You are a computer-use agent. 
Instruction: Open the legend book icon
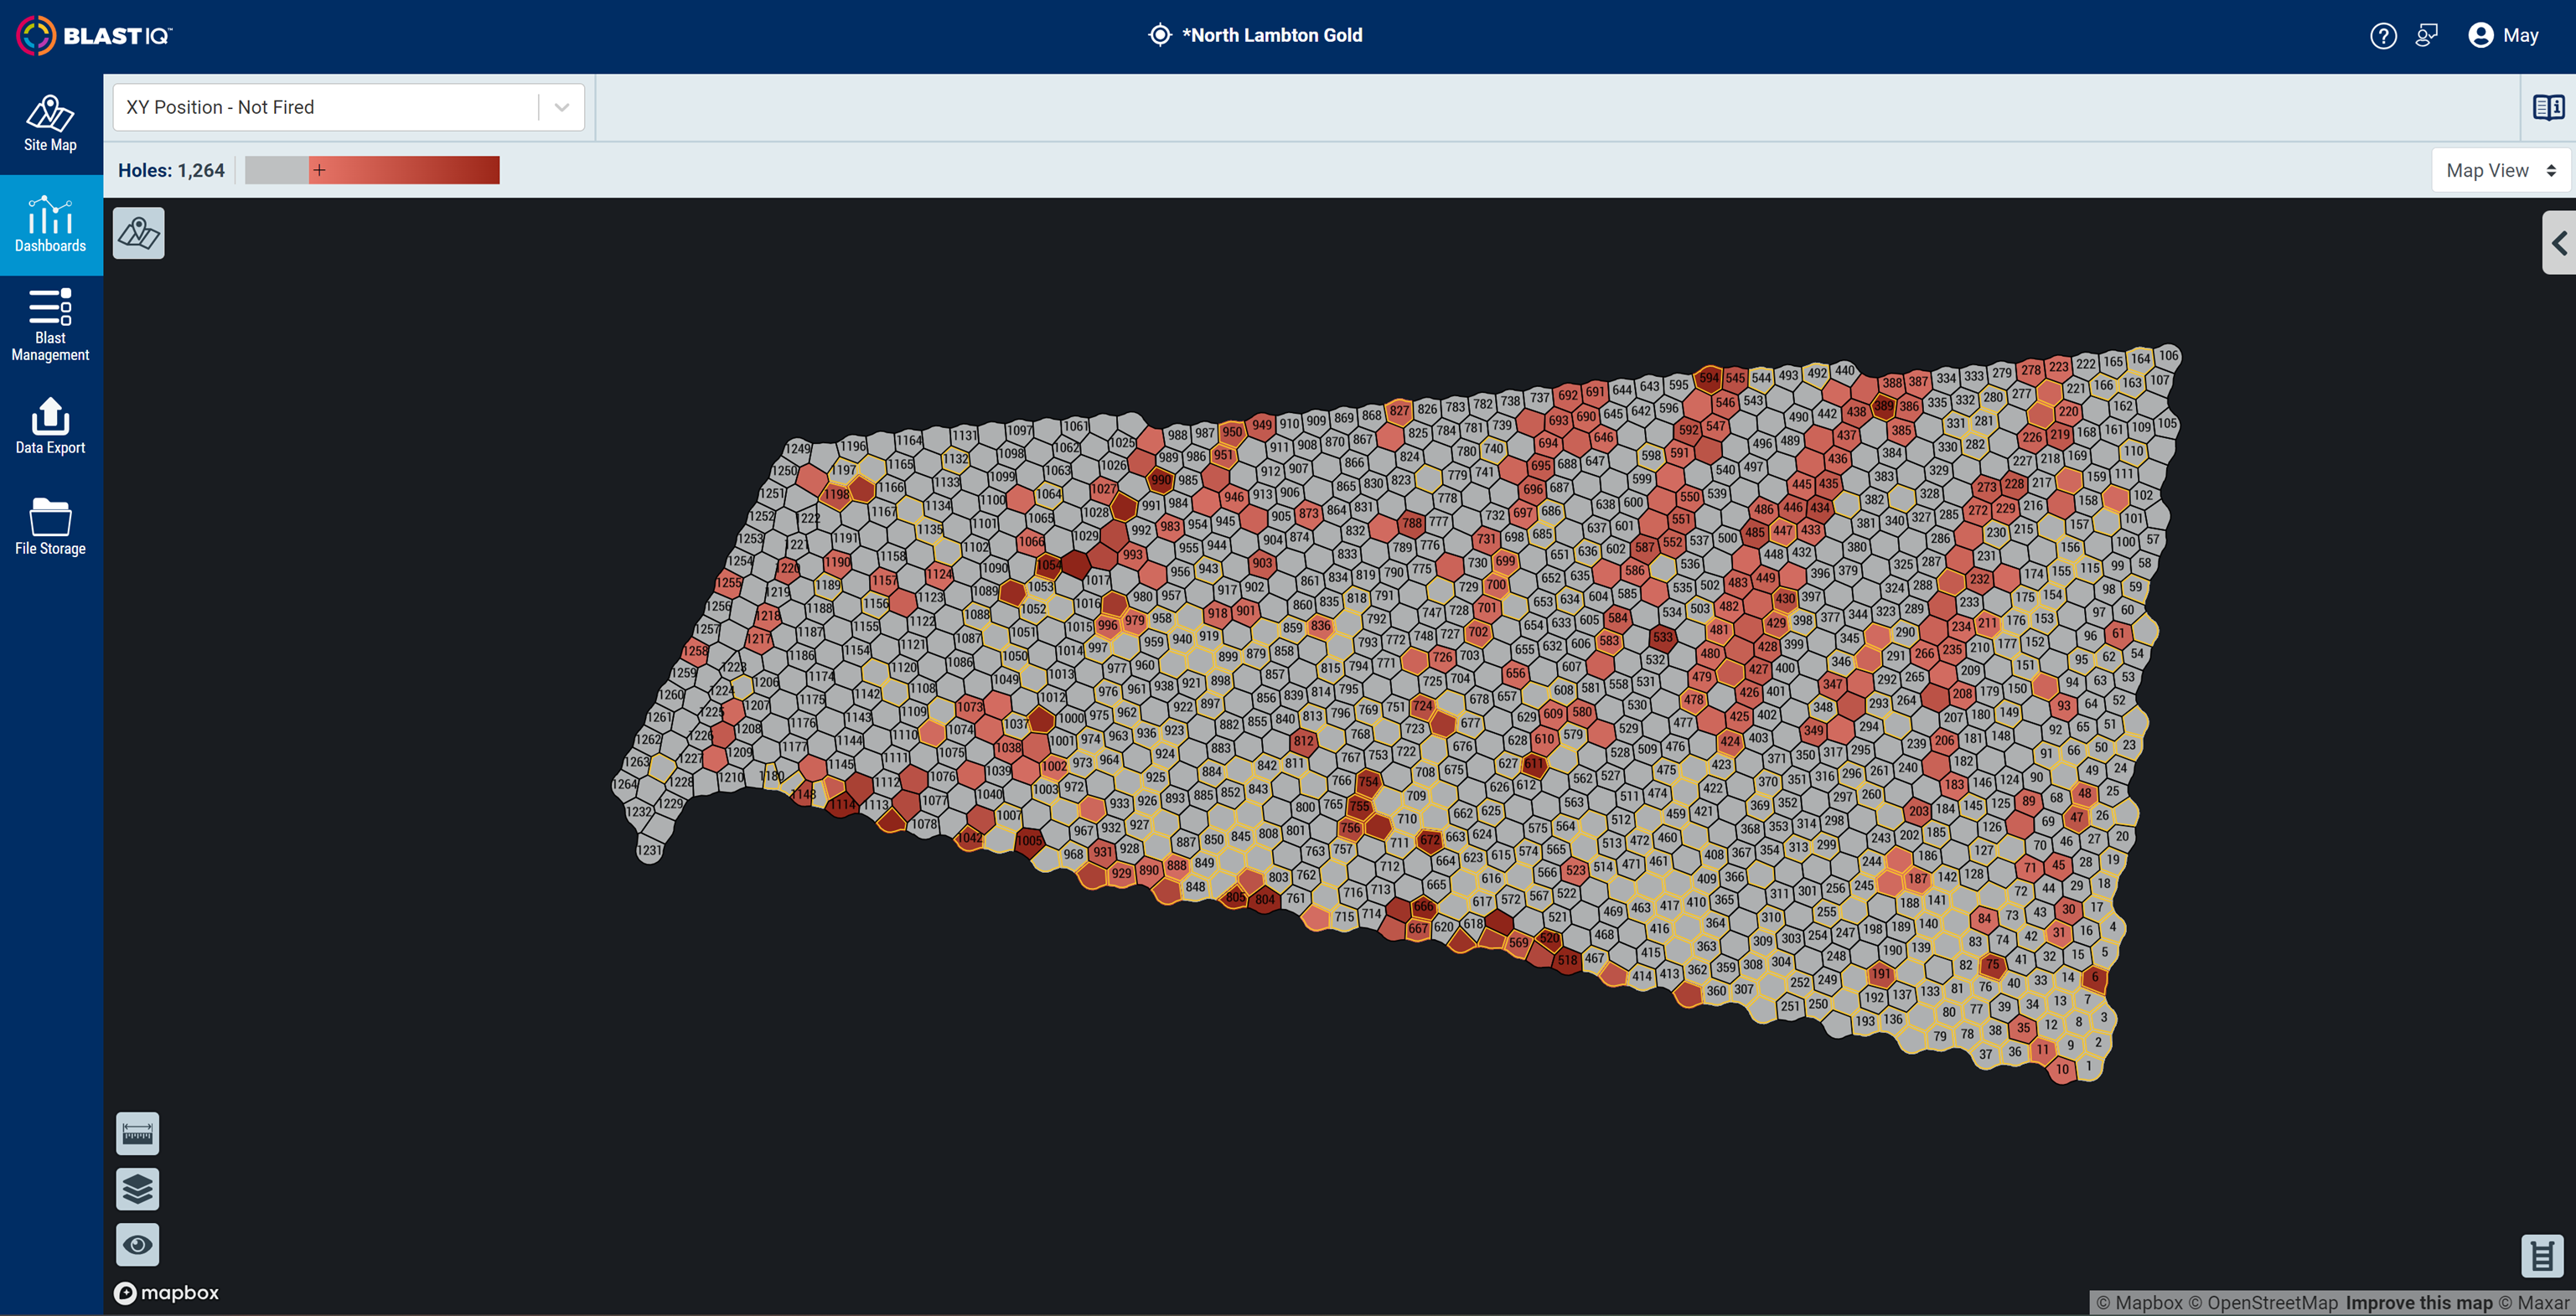[x=2548, y=107]
